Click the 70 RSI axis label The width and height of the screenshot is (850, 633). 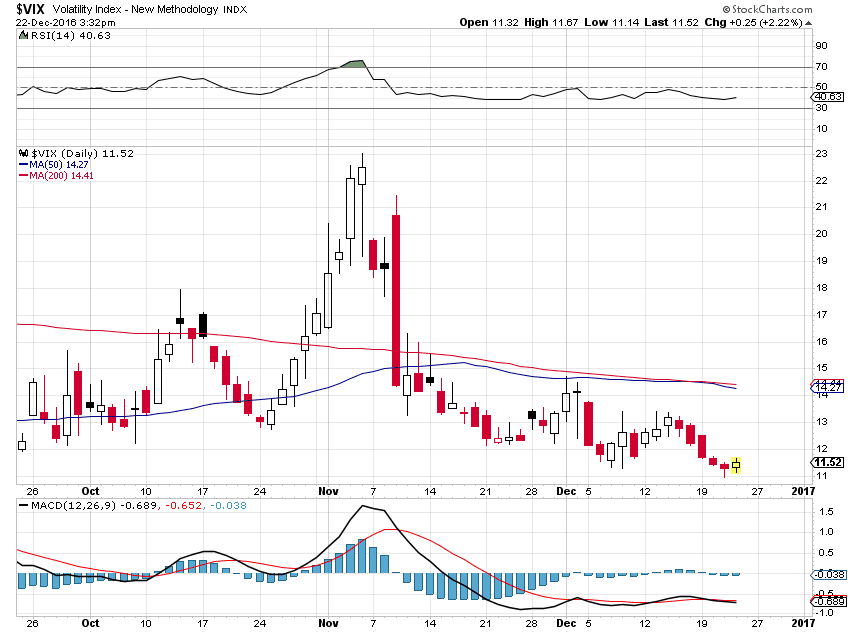click(821, 67)
